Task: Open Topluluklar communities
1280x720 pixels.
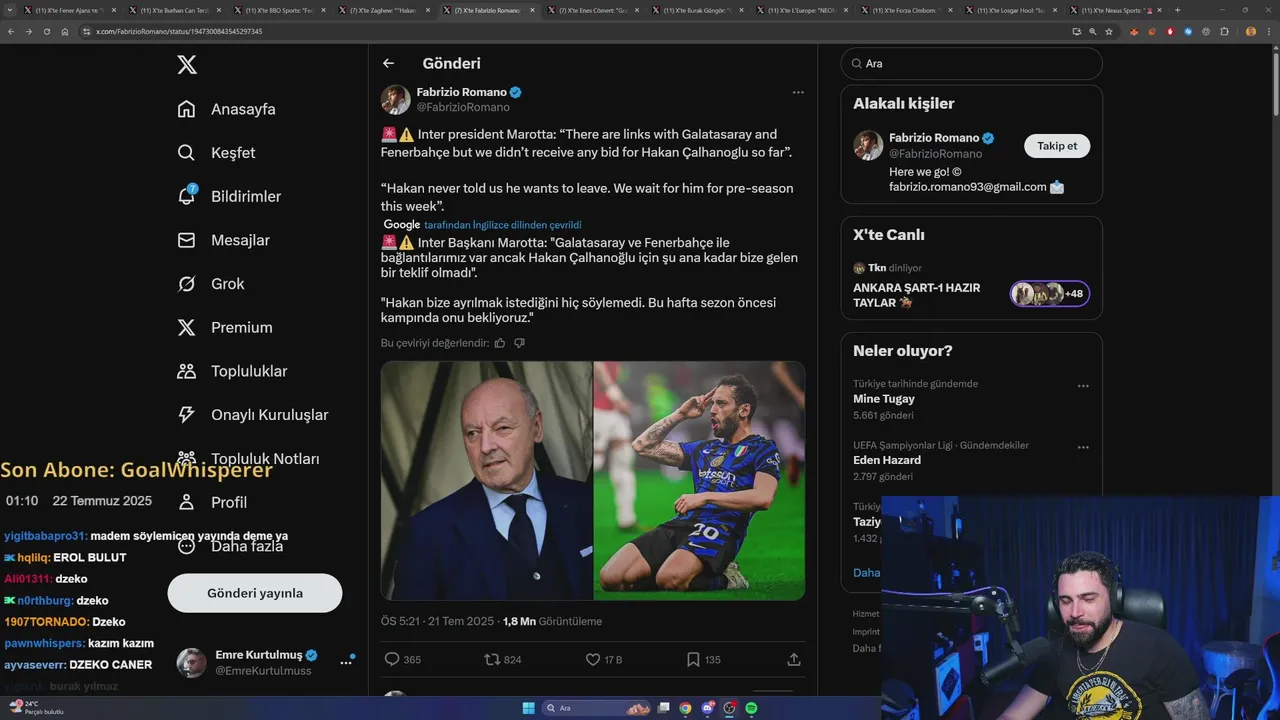Action: [232, 371]
